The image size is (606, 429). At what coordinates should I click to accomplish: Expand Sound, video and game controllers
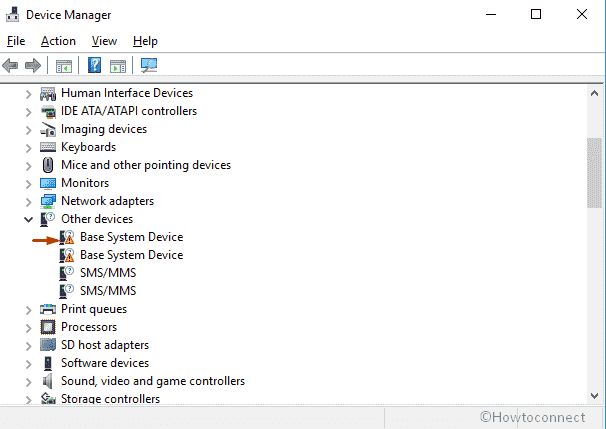pyautogui.click(x=28, y=382)
